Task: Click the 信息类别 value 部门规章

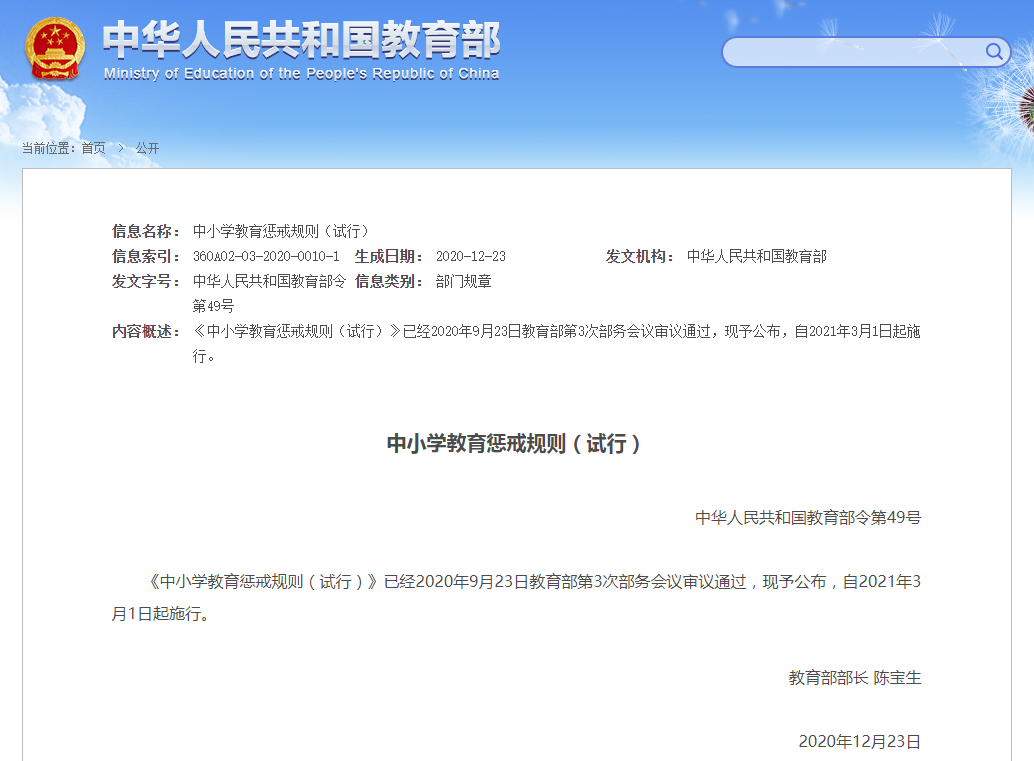Action: coord(464,282)
